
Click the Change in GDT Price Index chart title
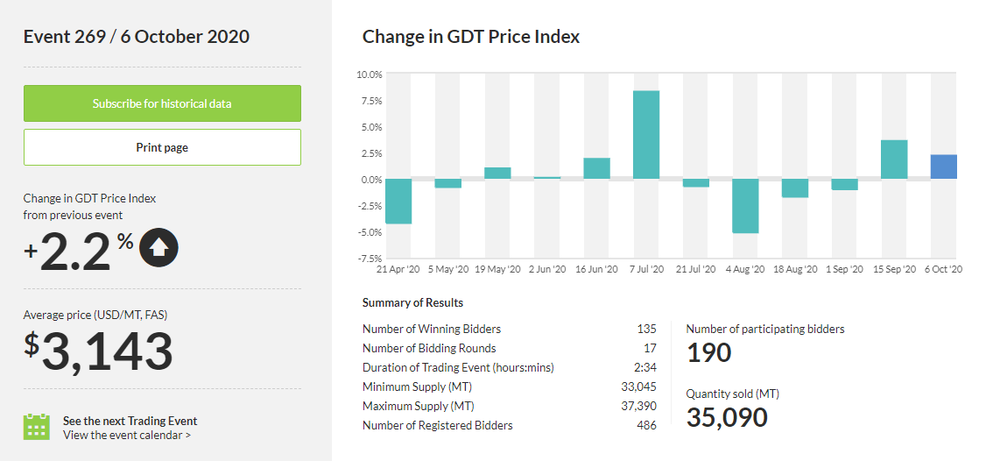point(471,37)
